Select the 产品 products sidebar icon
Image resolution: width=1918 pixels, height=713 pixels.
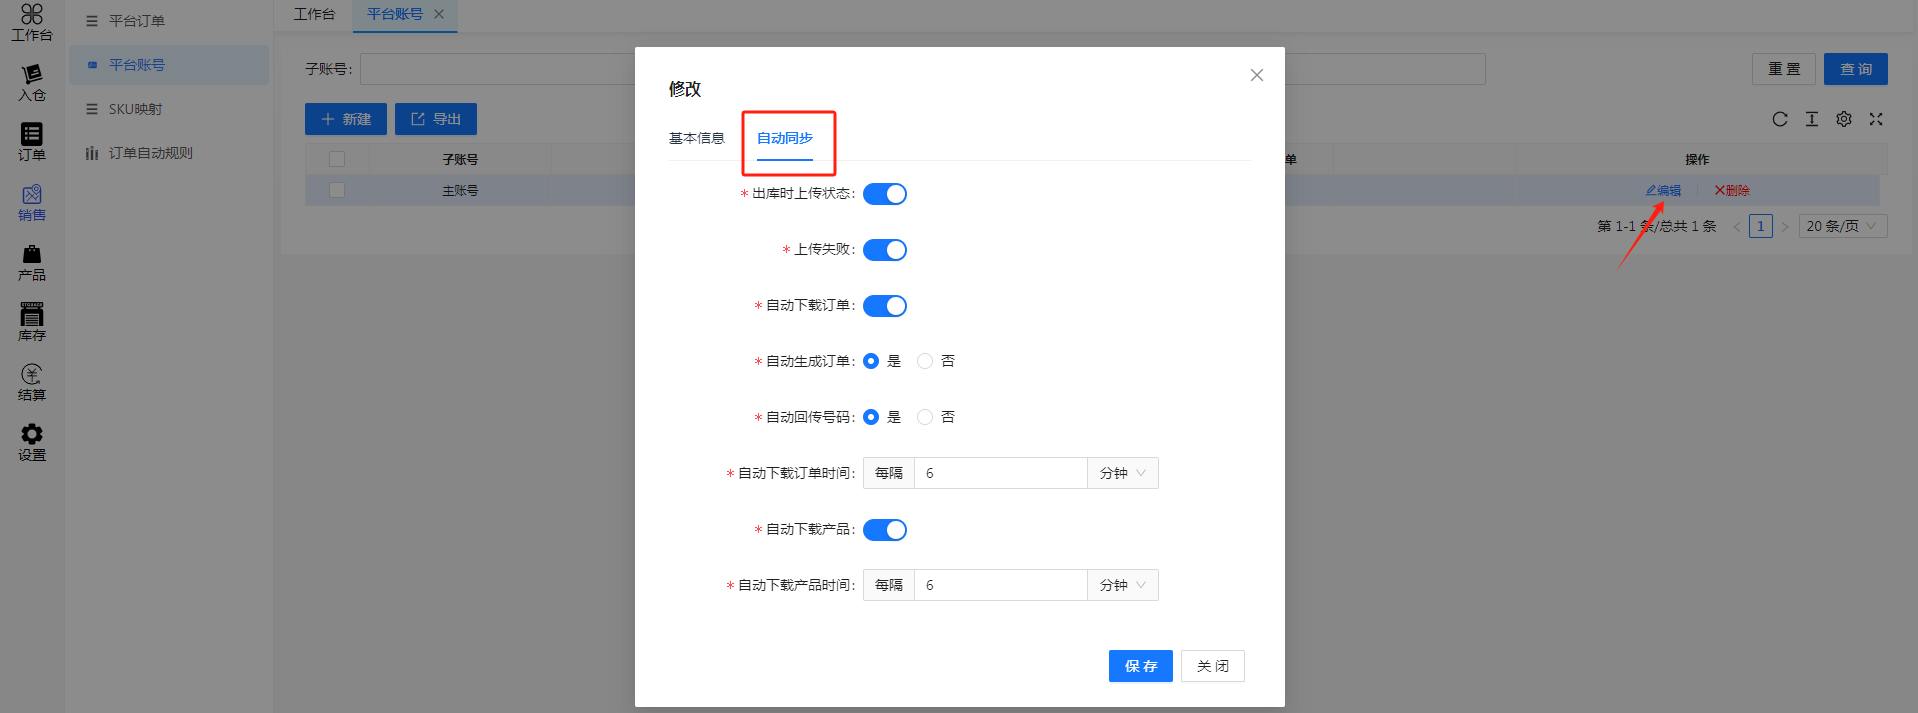[32, 262]
